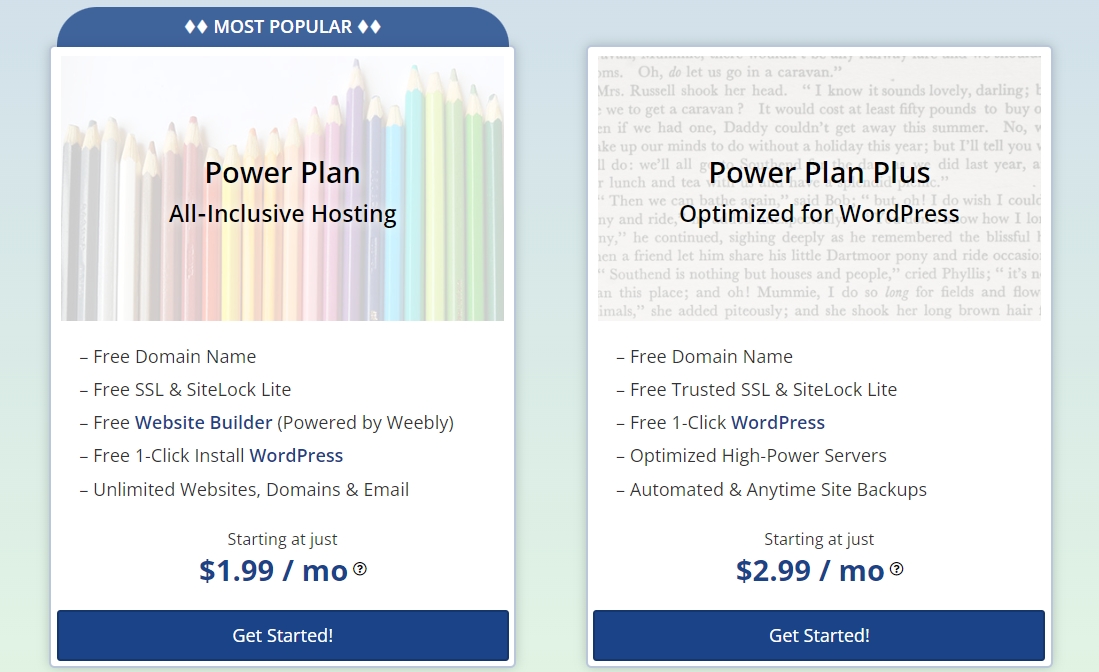The height and width of the screenshot is (672, 1099).
Task: Click the pricing tooltip beside $2.99
Action: [896, 570]
